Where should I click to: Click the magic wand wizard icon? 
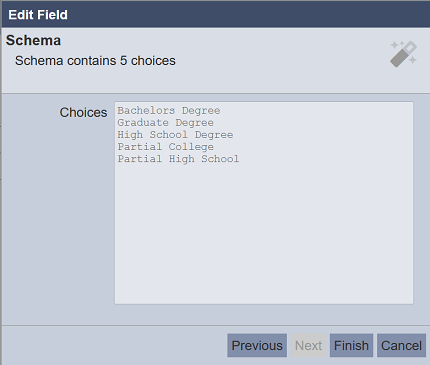(403, 54)
